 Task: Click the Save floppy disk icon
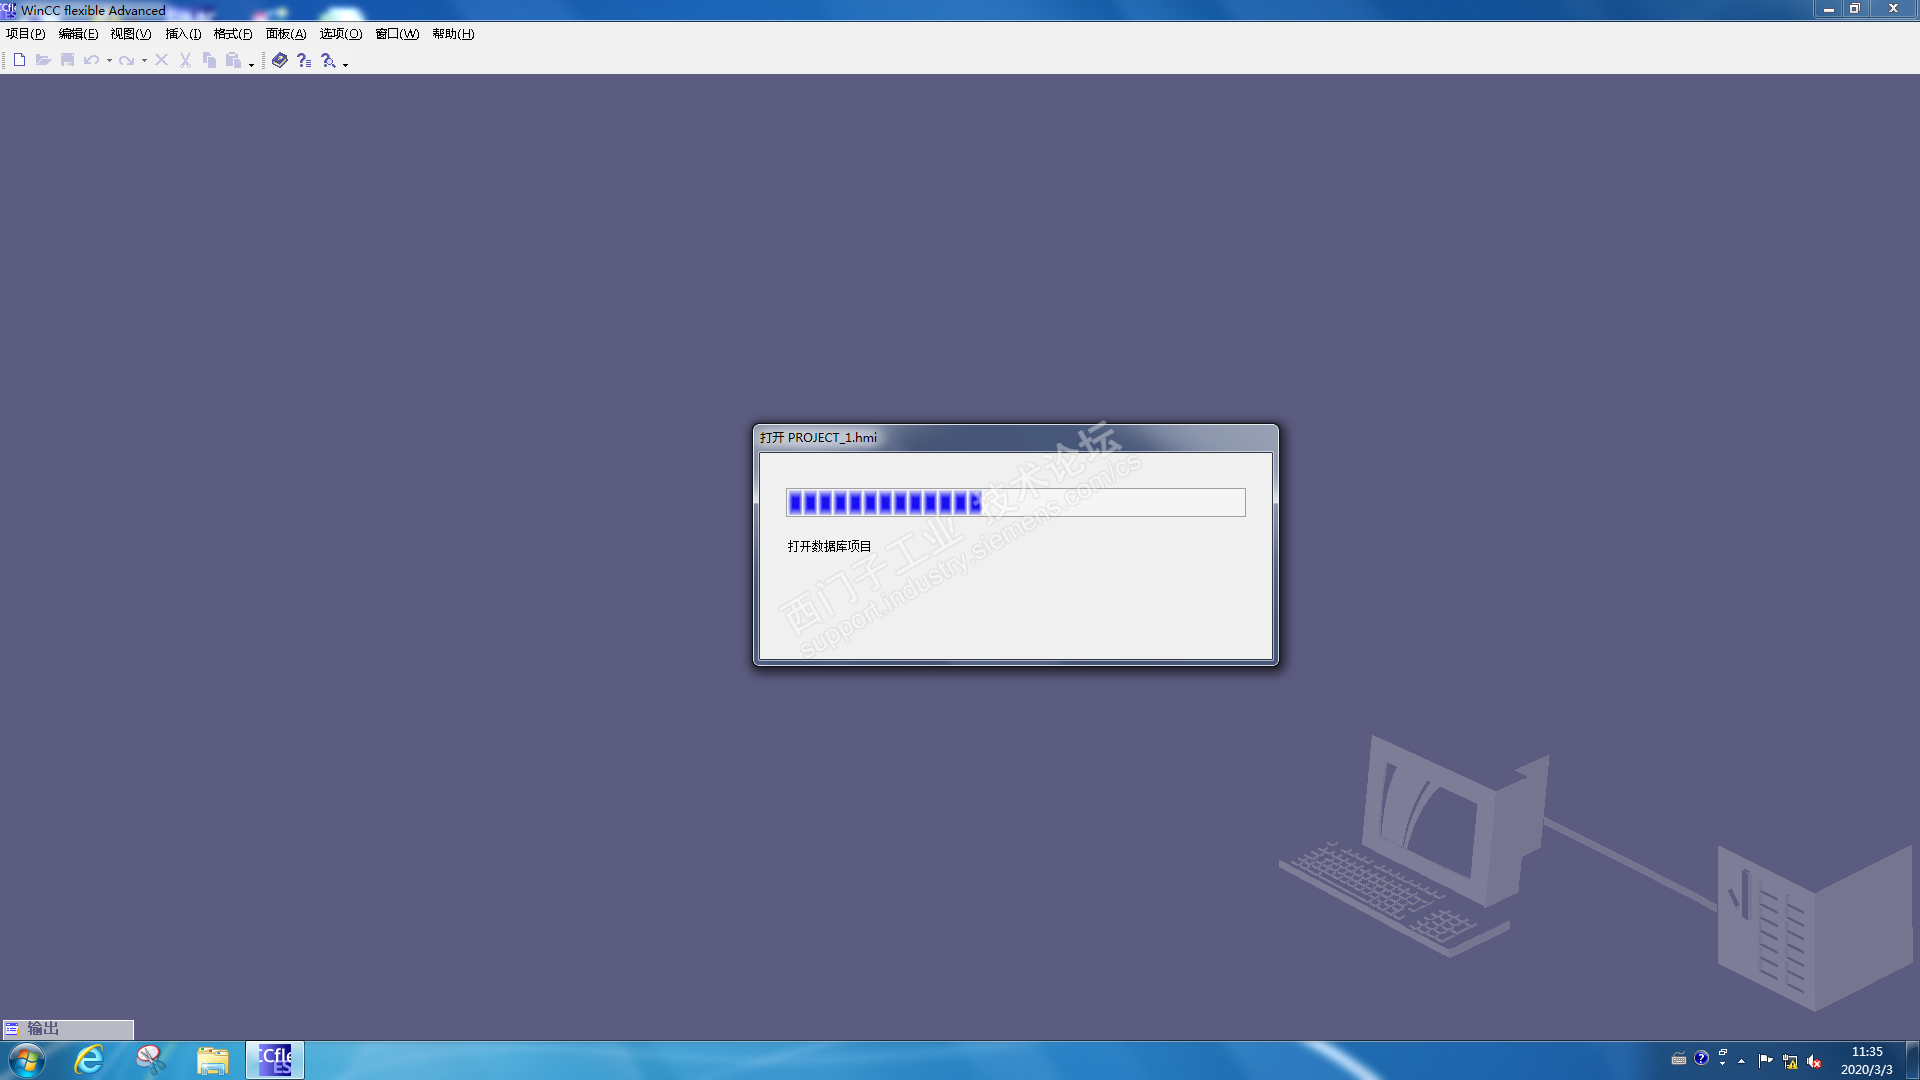pos(67,60)
